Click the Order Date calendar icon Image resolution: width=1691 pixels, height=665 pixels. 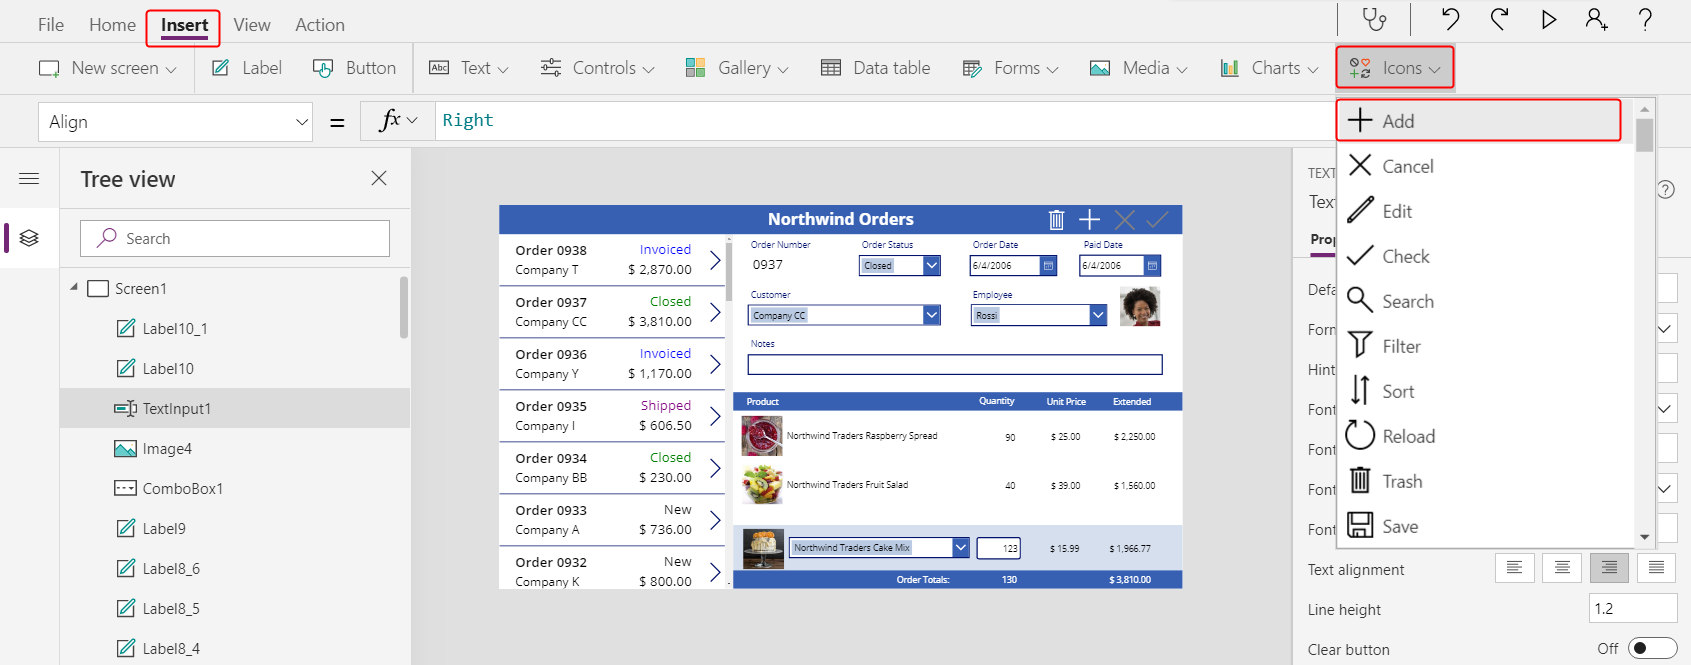(x=1048, y=265)
